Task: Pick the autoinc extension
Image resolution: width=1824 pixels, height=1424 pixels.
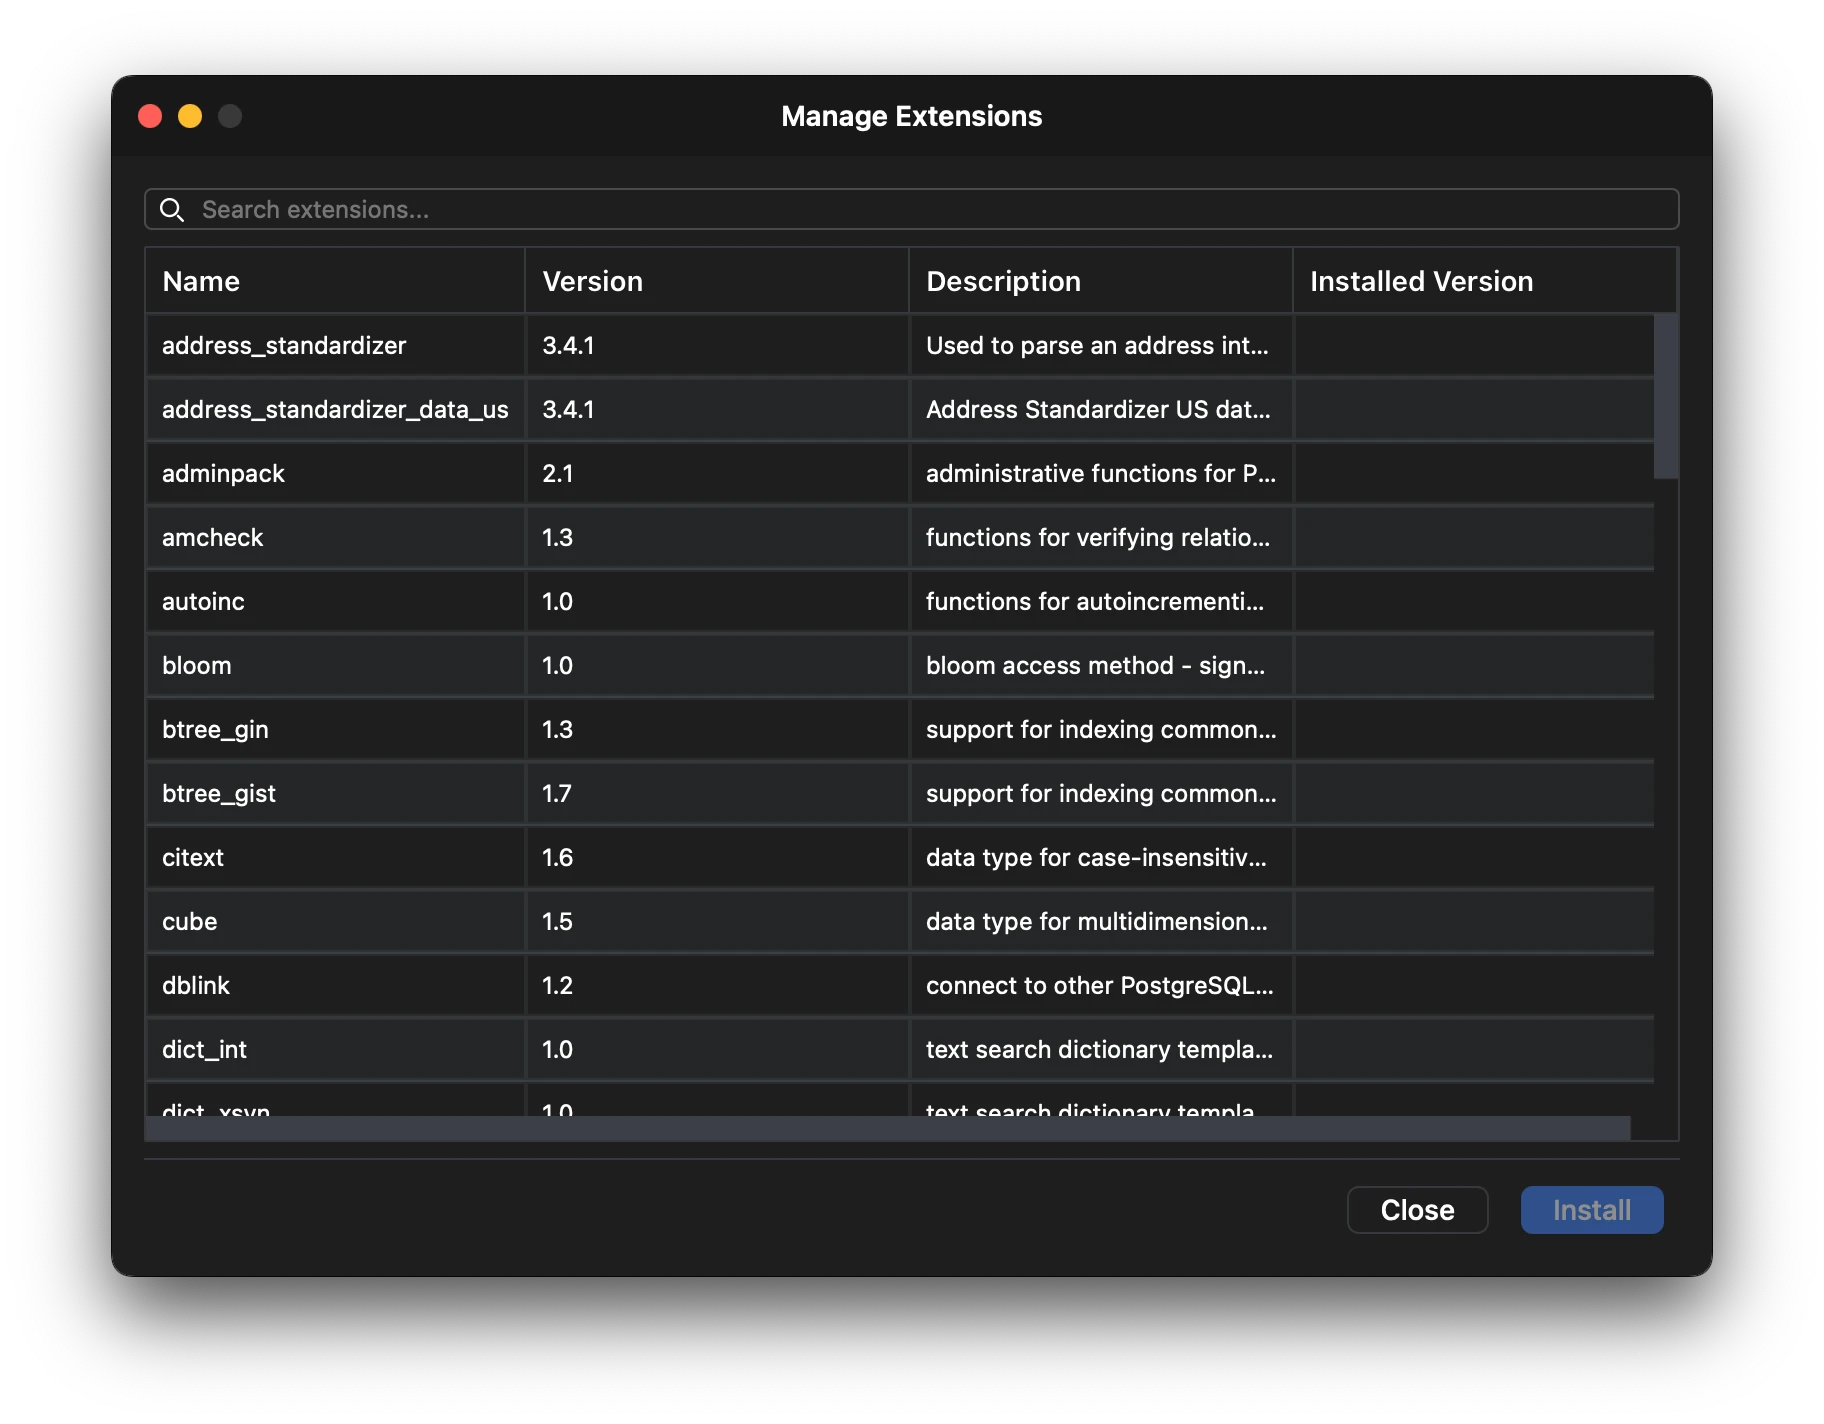Action: tap(204, 602)
